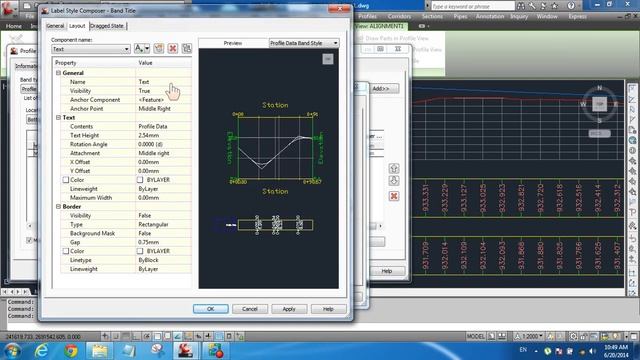Select the Visibility value True under General

pyautogui.click(x=163, y=91)
